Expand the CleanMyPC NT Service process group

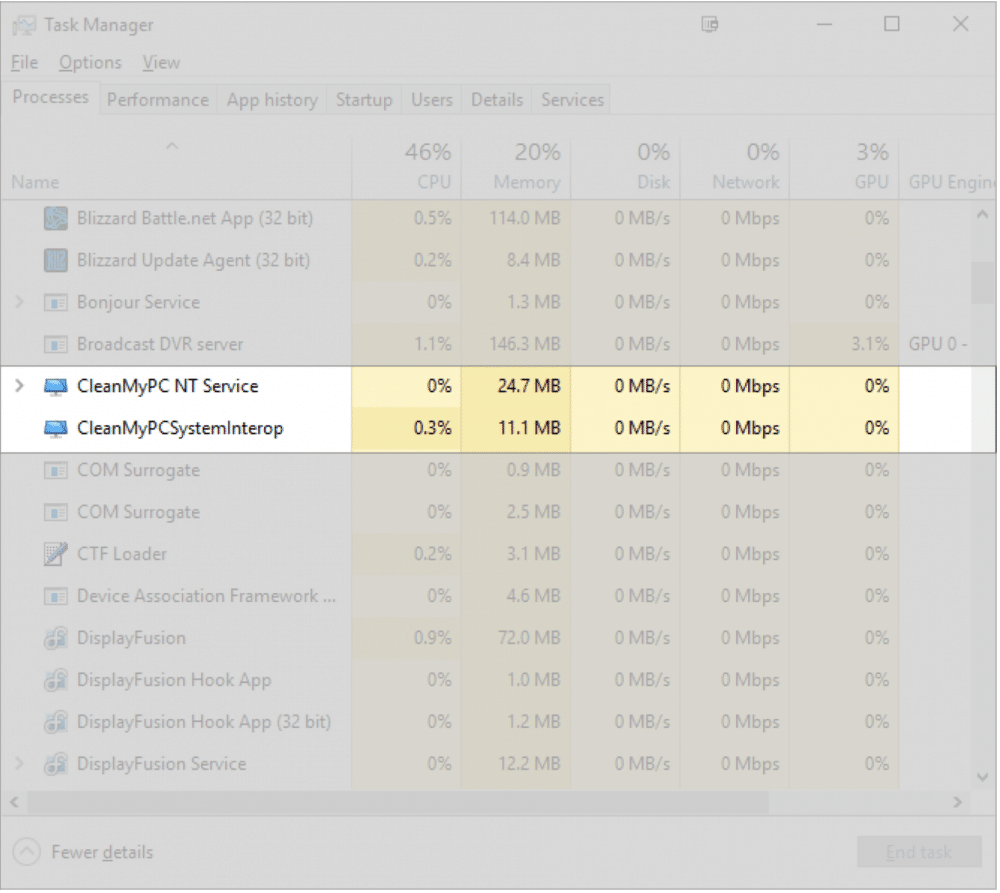pyautogui.click(x=19, y=386)
